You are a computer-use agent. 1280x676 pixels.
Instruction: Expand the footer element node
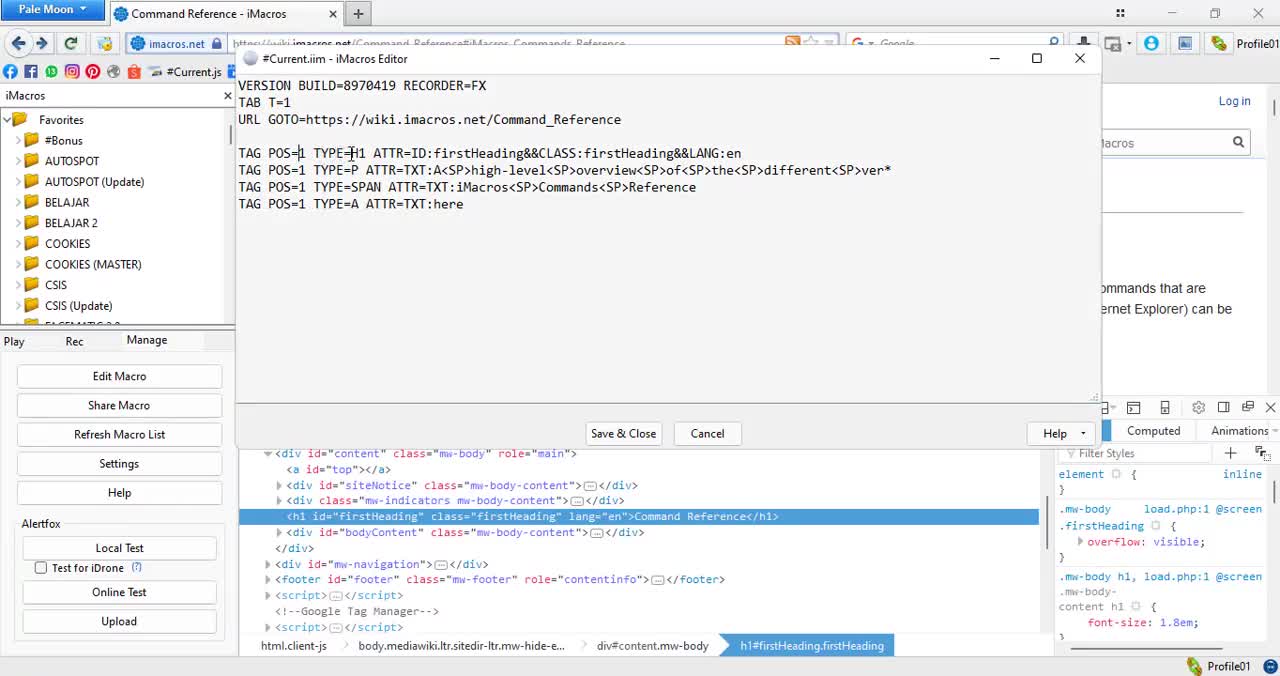tap(268, 579)
